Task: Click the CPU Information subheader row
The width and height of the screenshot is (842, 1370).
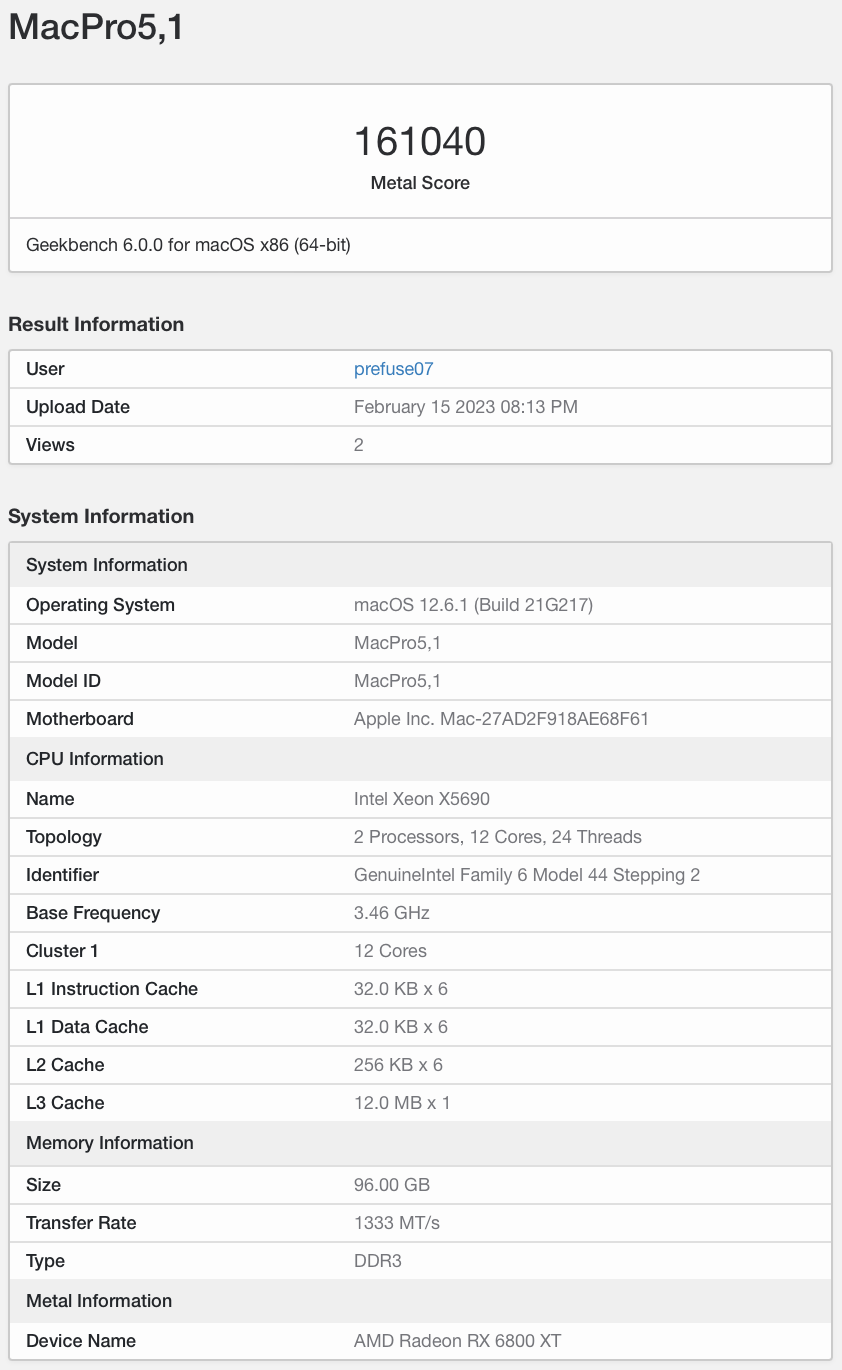Action: [420, 759]
